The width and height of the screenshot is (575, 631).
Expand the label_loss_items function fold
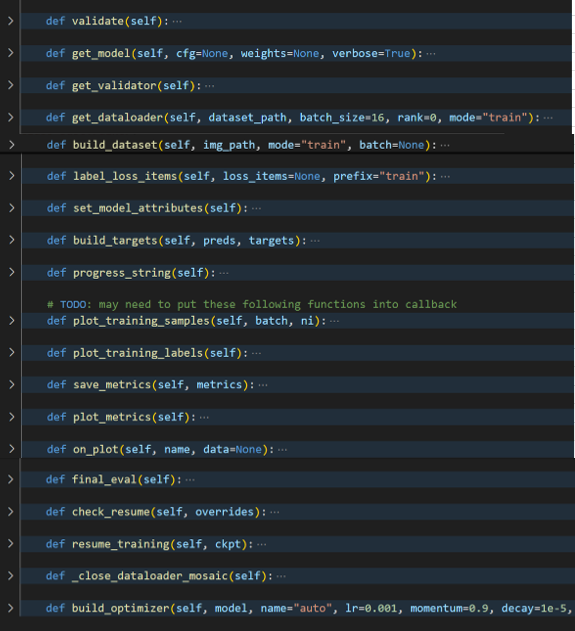[x=12, y=176]
